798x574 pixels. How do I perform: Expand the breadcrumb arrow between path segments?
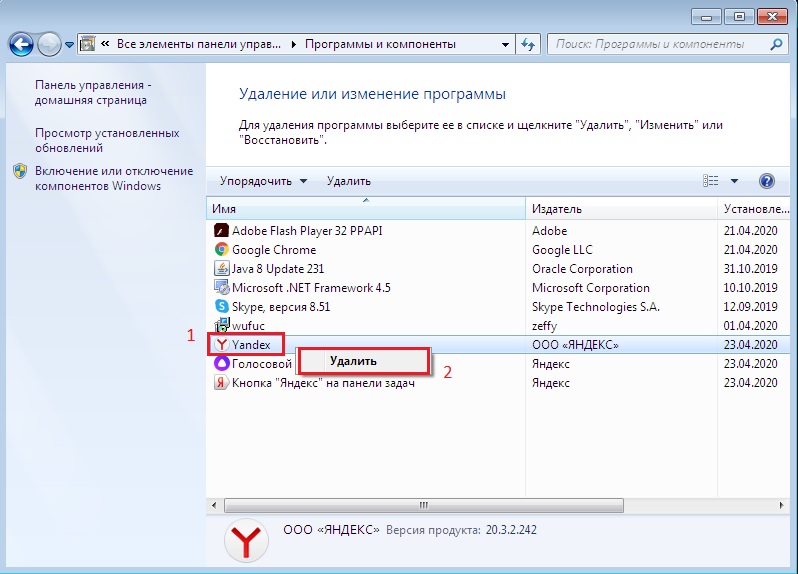[x=293, y=44]
